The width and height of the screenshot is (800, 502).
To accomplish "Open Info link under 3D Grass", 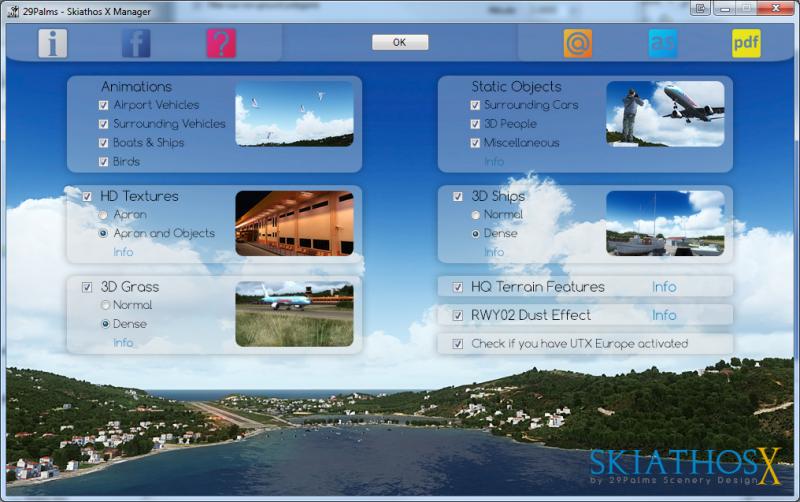I will point(123,343).
